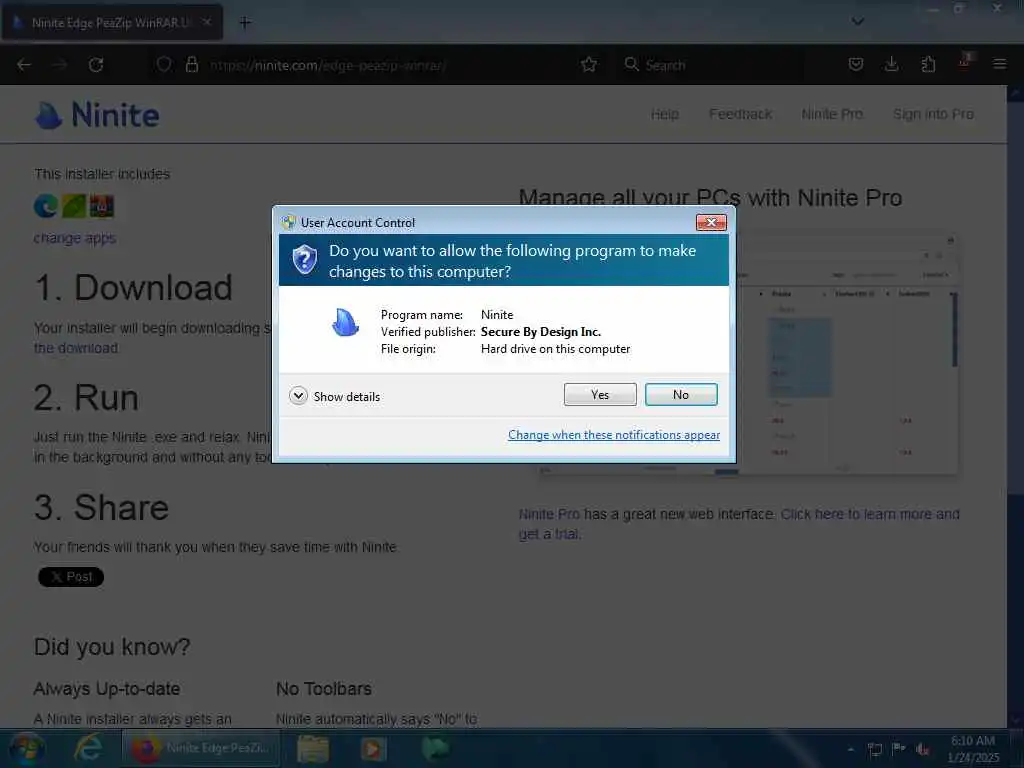Open Windows Explorer folder taskbar icon
This screenshot has height=768, width=1024.
(x=313, y=748)
